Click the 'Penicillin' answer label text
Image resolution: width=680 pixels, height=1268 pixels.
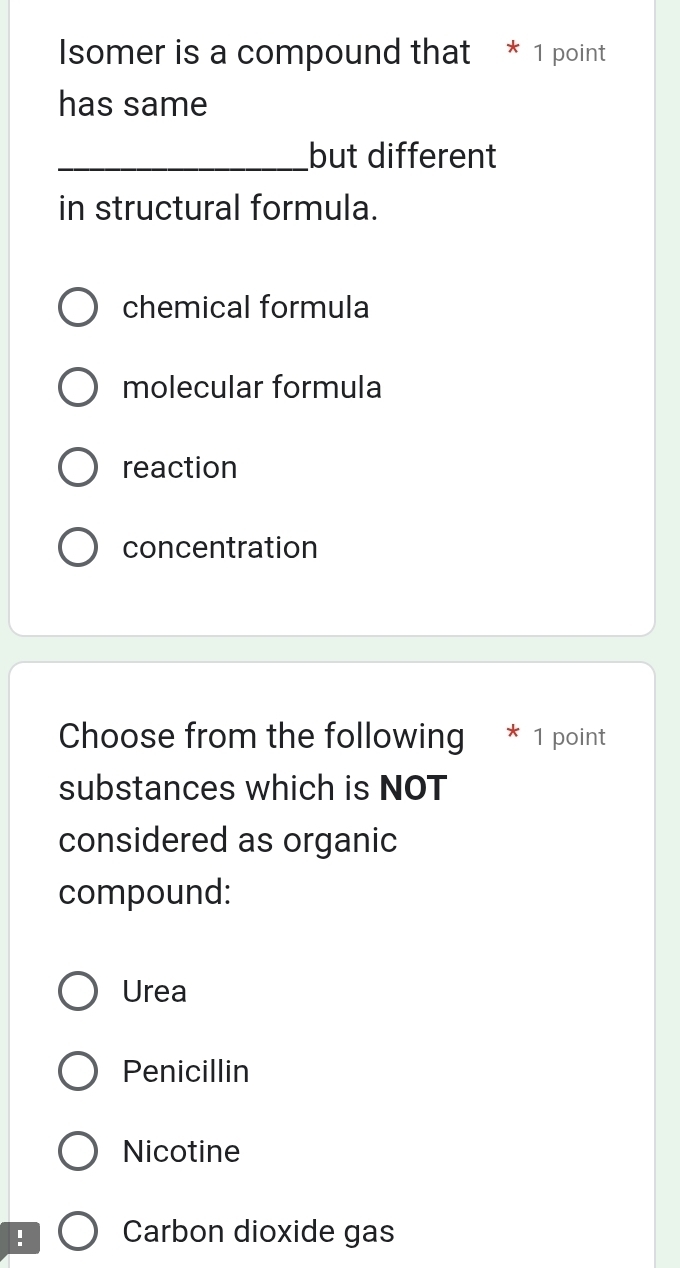pyautogui.click(x=186, y=1072)
